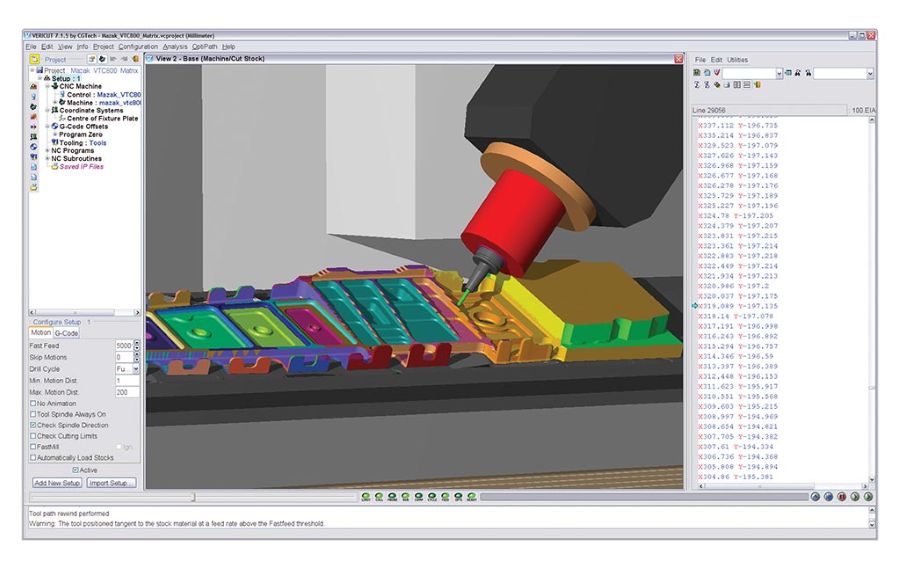Click the tooling icon in the sidebar strip
Viewport: 900px width, 569px height.
click(34, 157)
